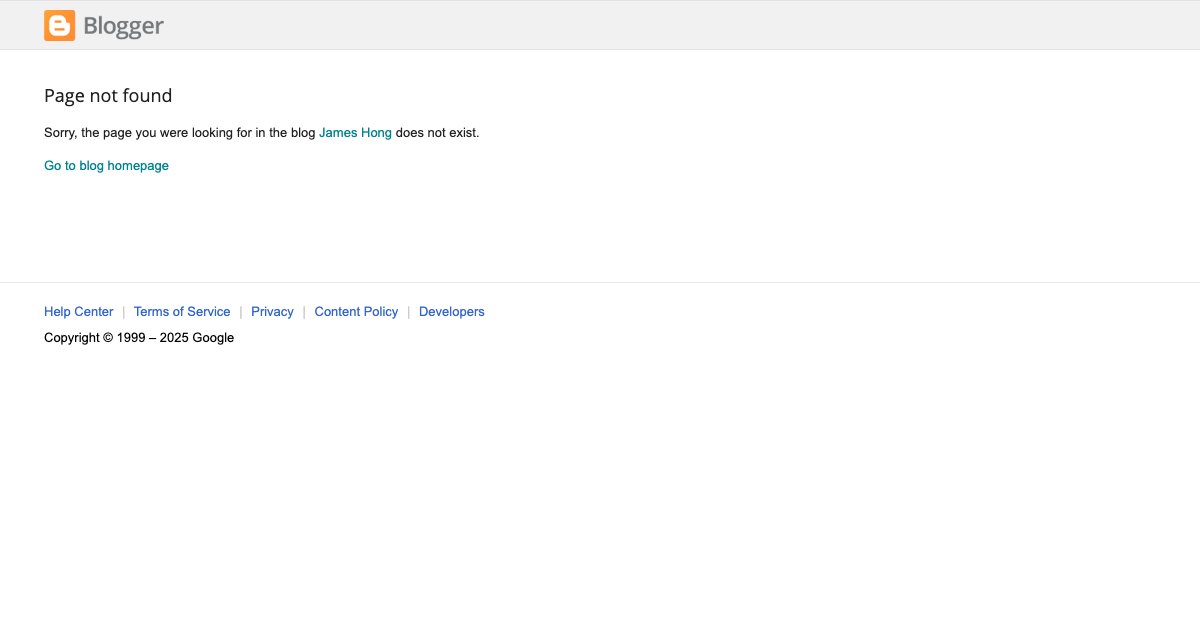Open the James Hong blog link
Image resolution: width=1200 pixels, height=630 pixels.
[355, 133]
